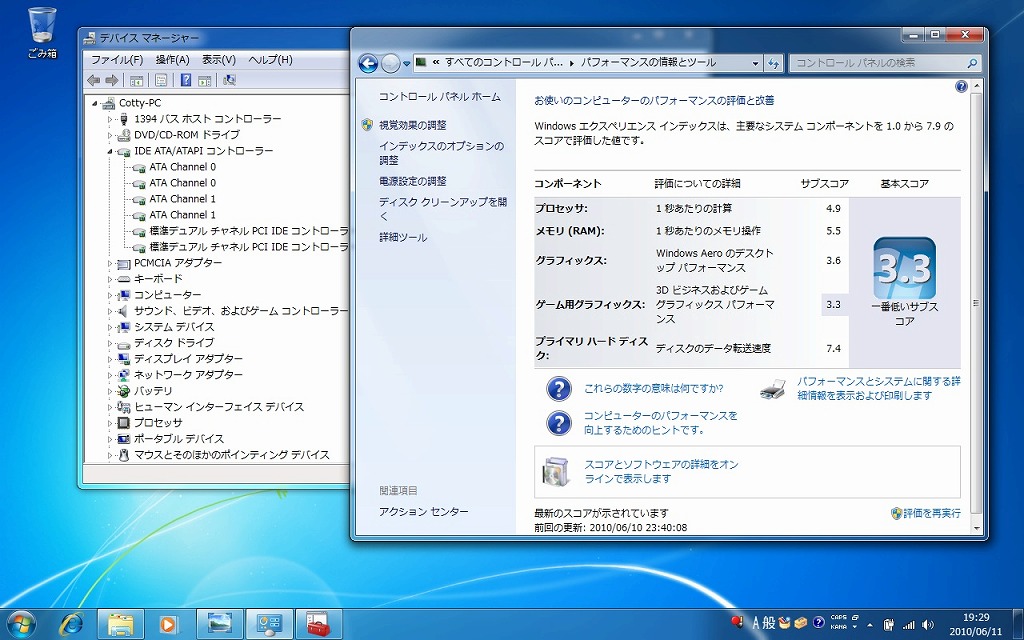Expand the ネットワーク アダプター tree node

pyautogui.click(x=111, y=375)
